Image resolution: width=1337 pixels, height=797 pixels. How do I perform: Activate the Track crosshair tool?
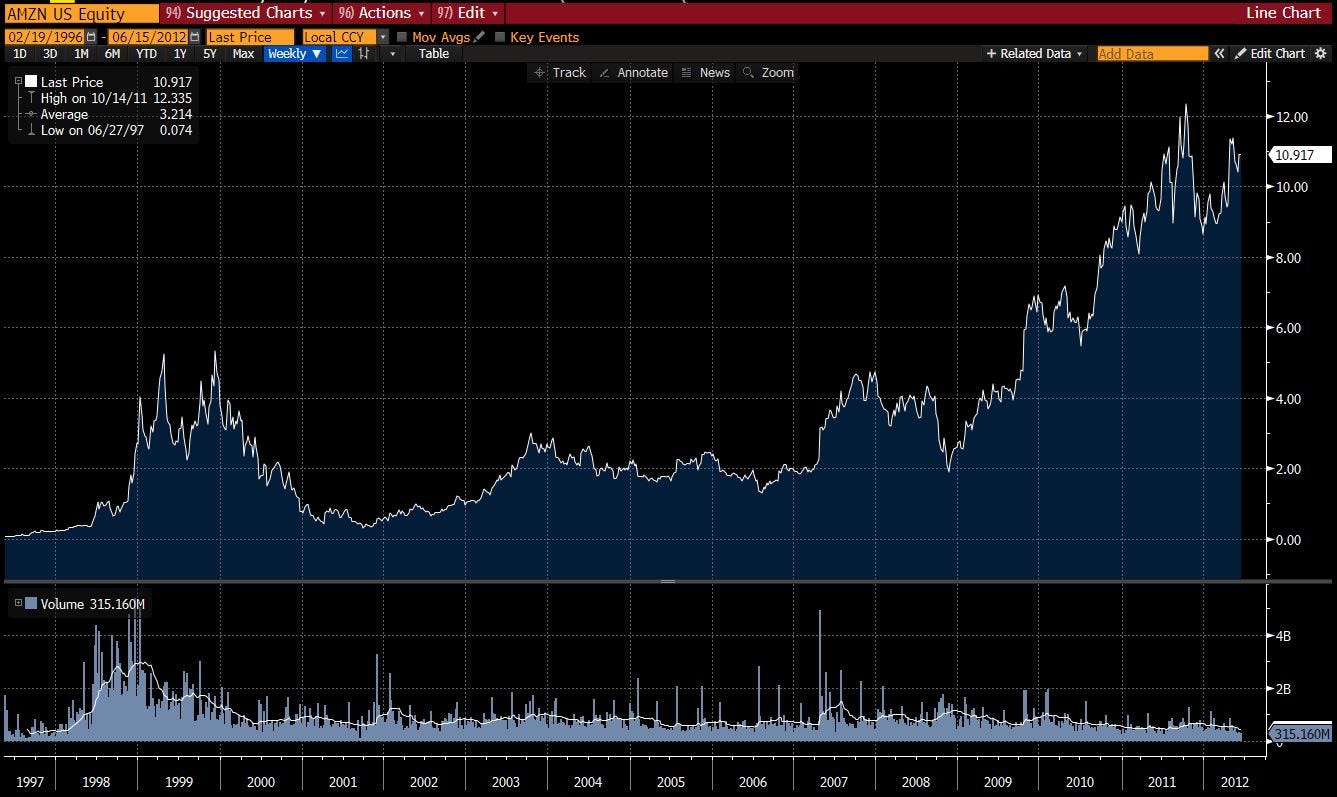[560, 72]
